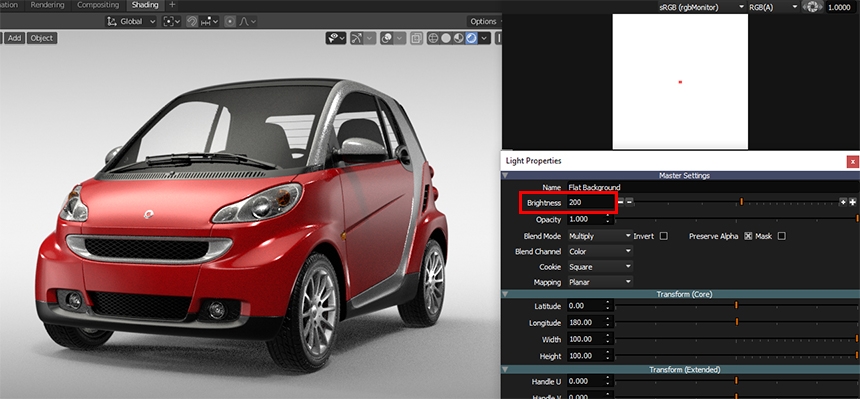Open the viewport shading options dropdown
Image resolution: width=860 pixels, height=399 pixels.
click(485, 38)
